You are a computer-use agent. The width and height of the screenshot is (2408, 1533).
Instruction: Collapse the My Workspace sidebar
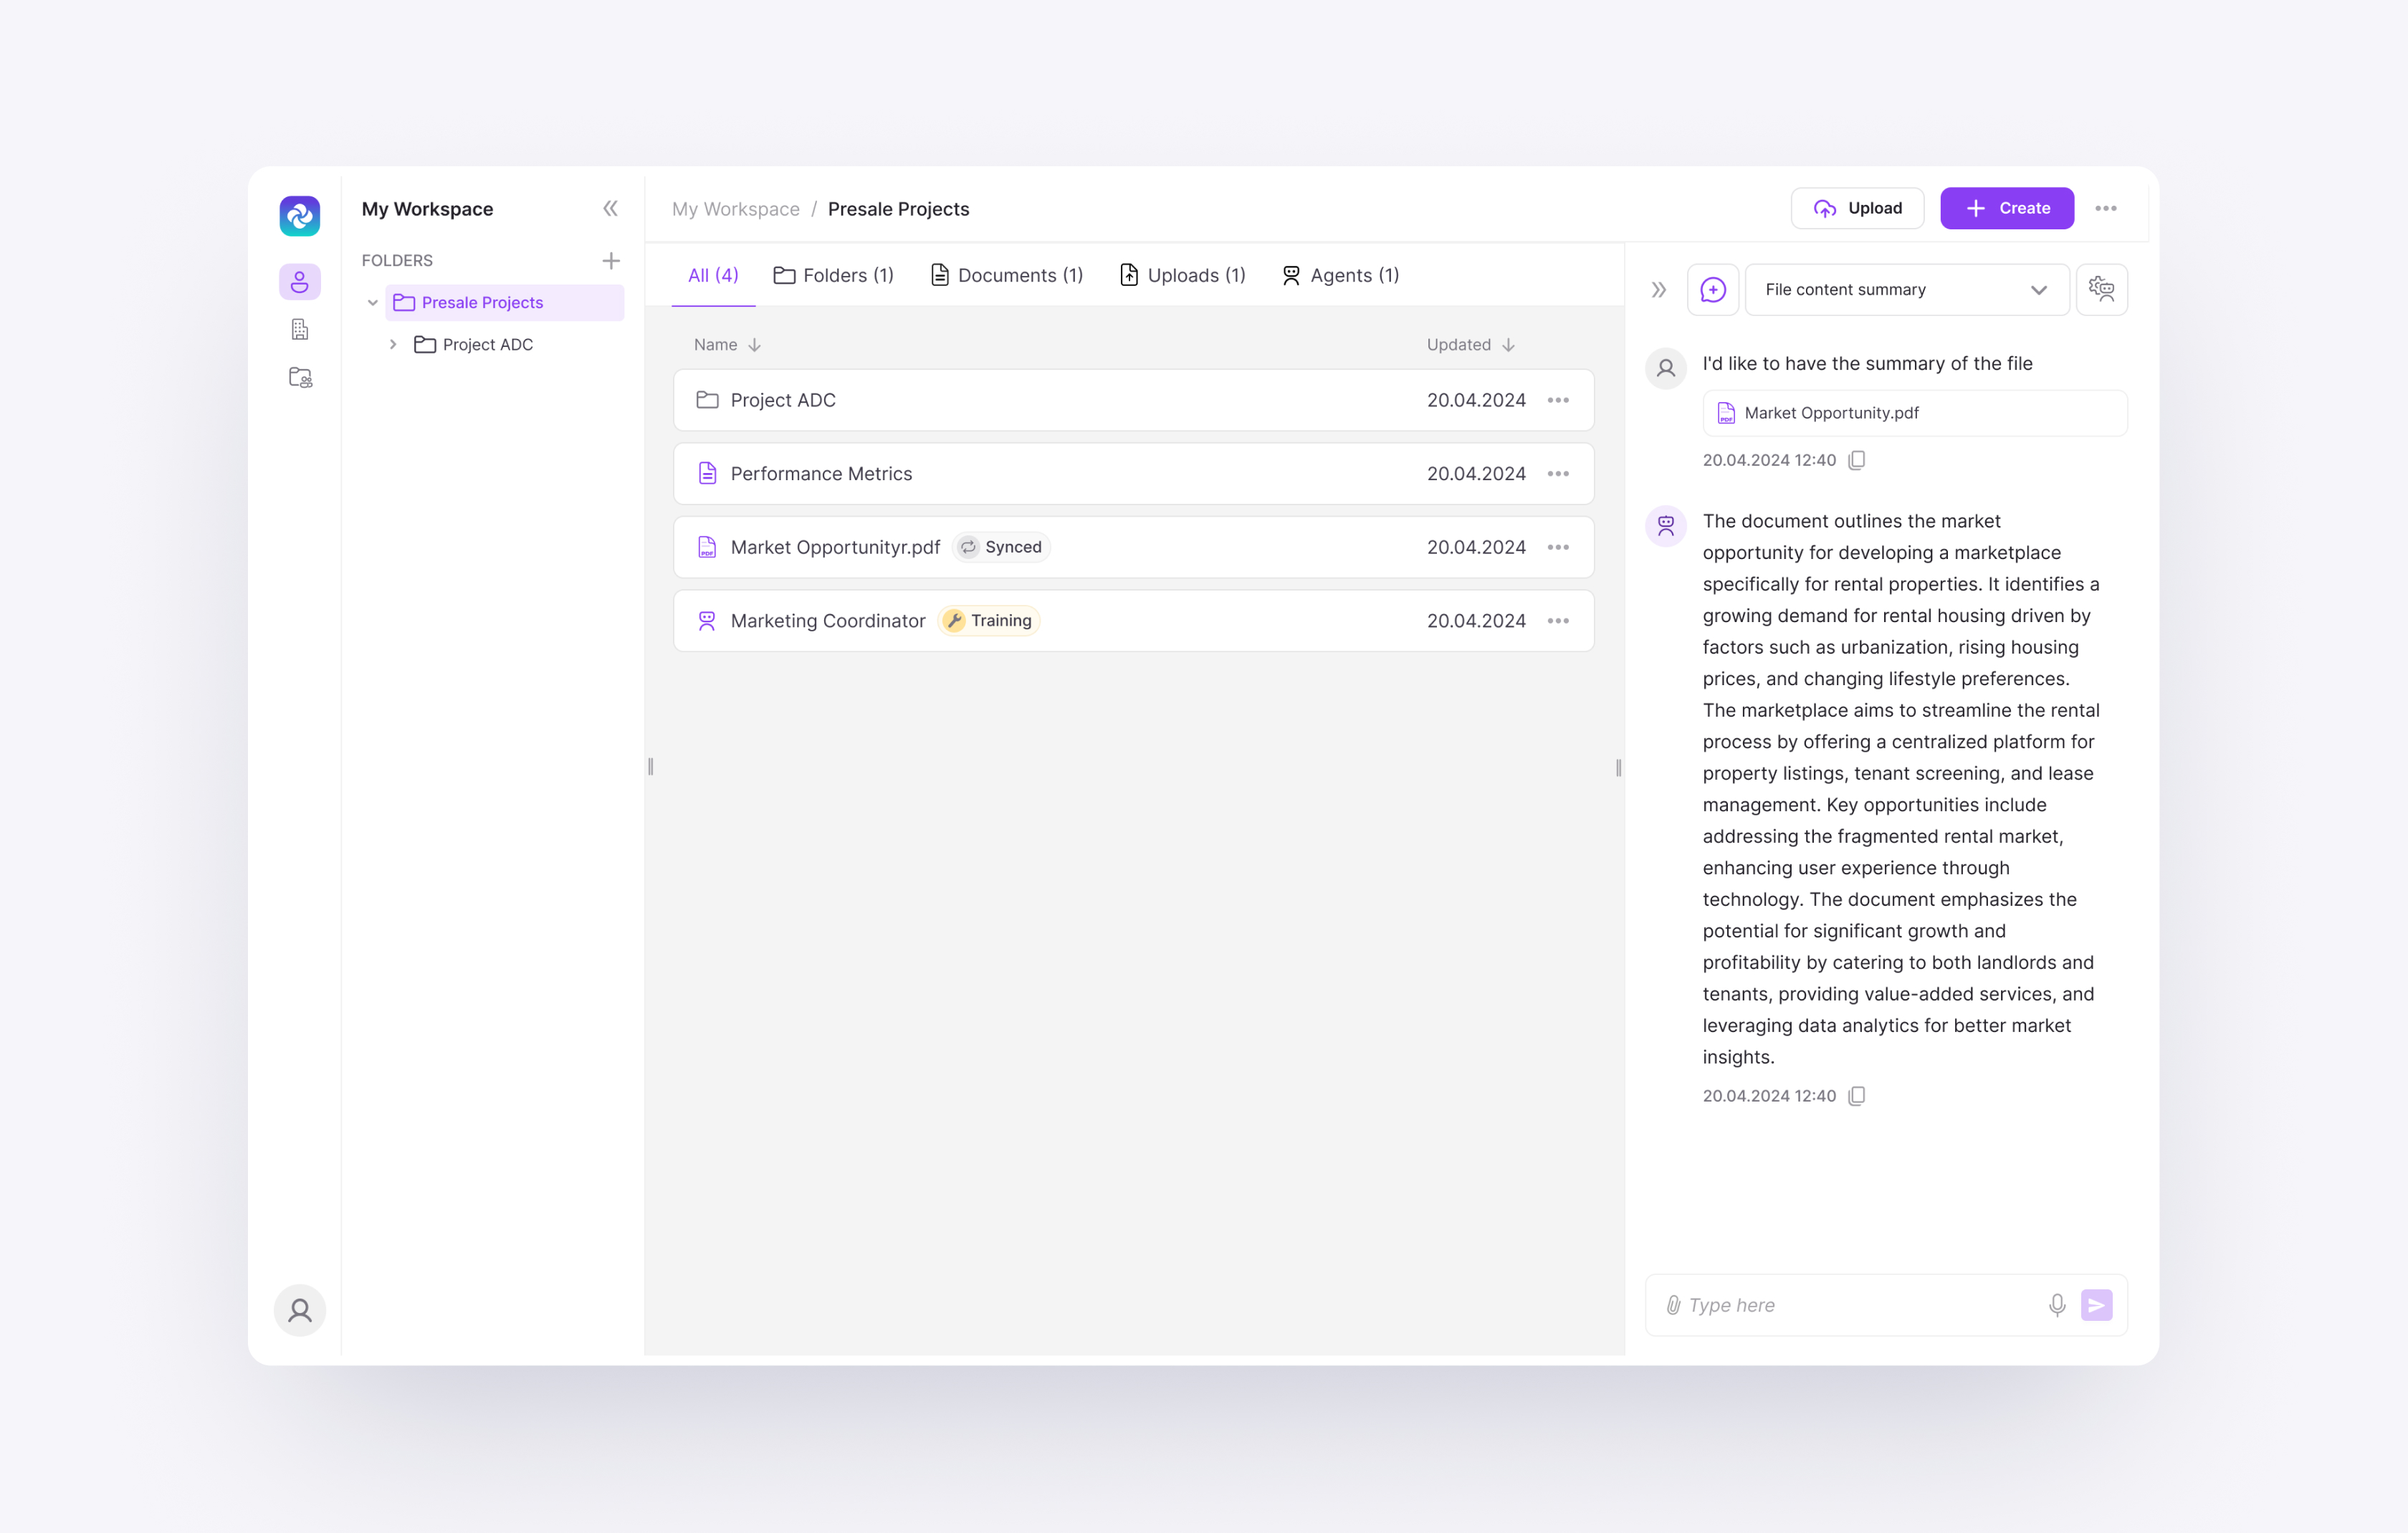tap(611, 208)
